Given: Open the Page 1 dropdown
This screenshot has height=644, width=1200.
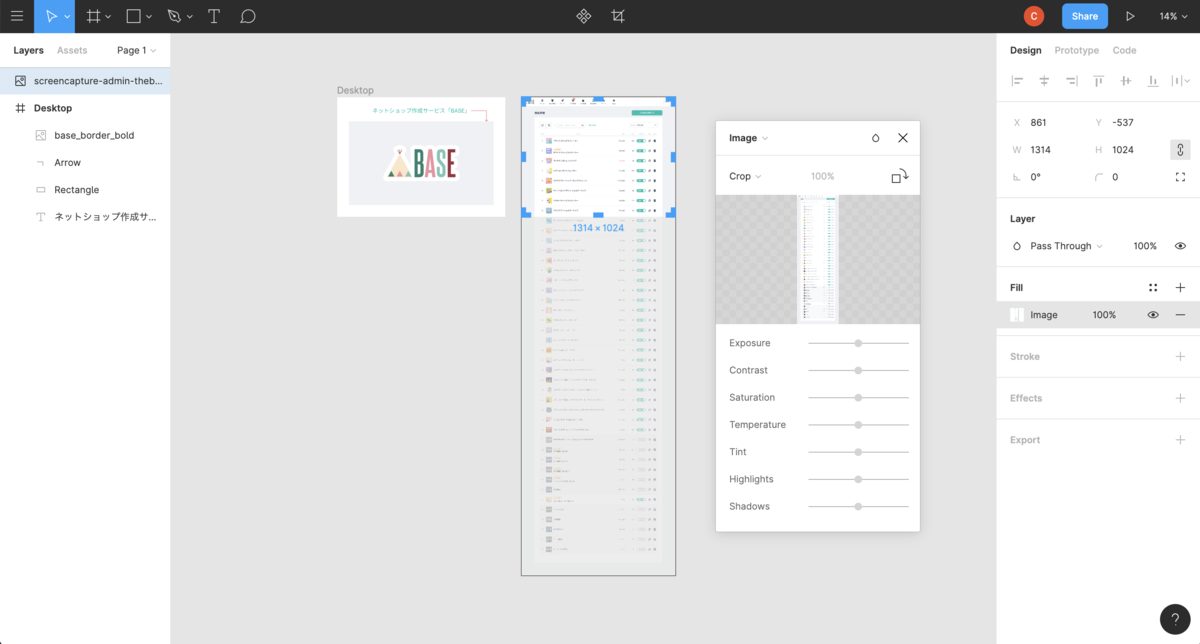Looking at the screenshot, I should pos(136,50).
